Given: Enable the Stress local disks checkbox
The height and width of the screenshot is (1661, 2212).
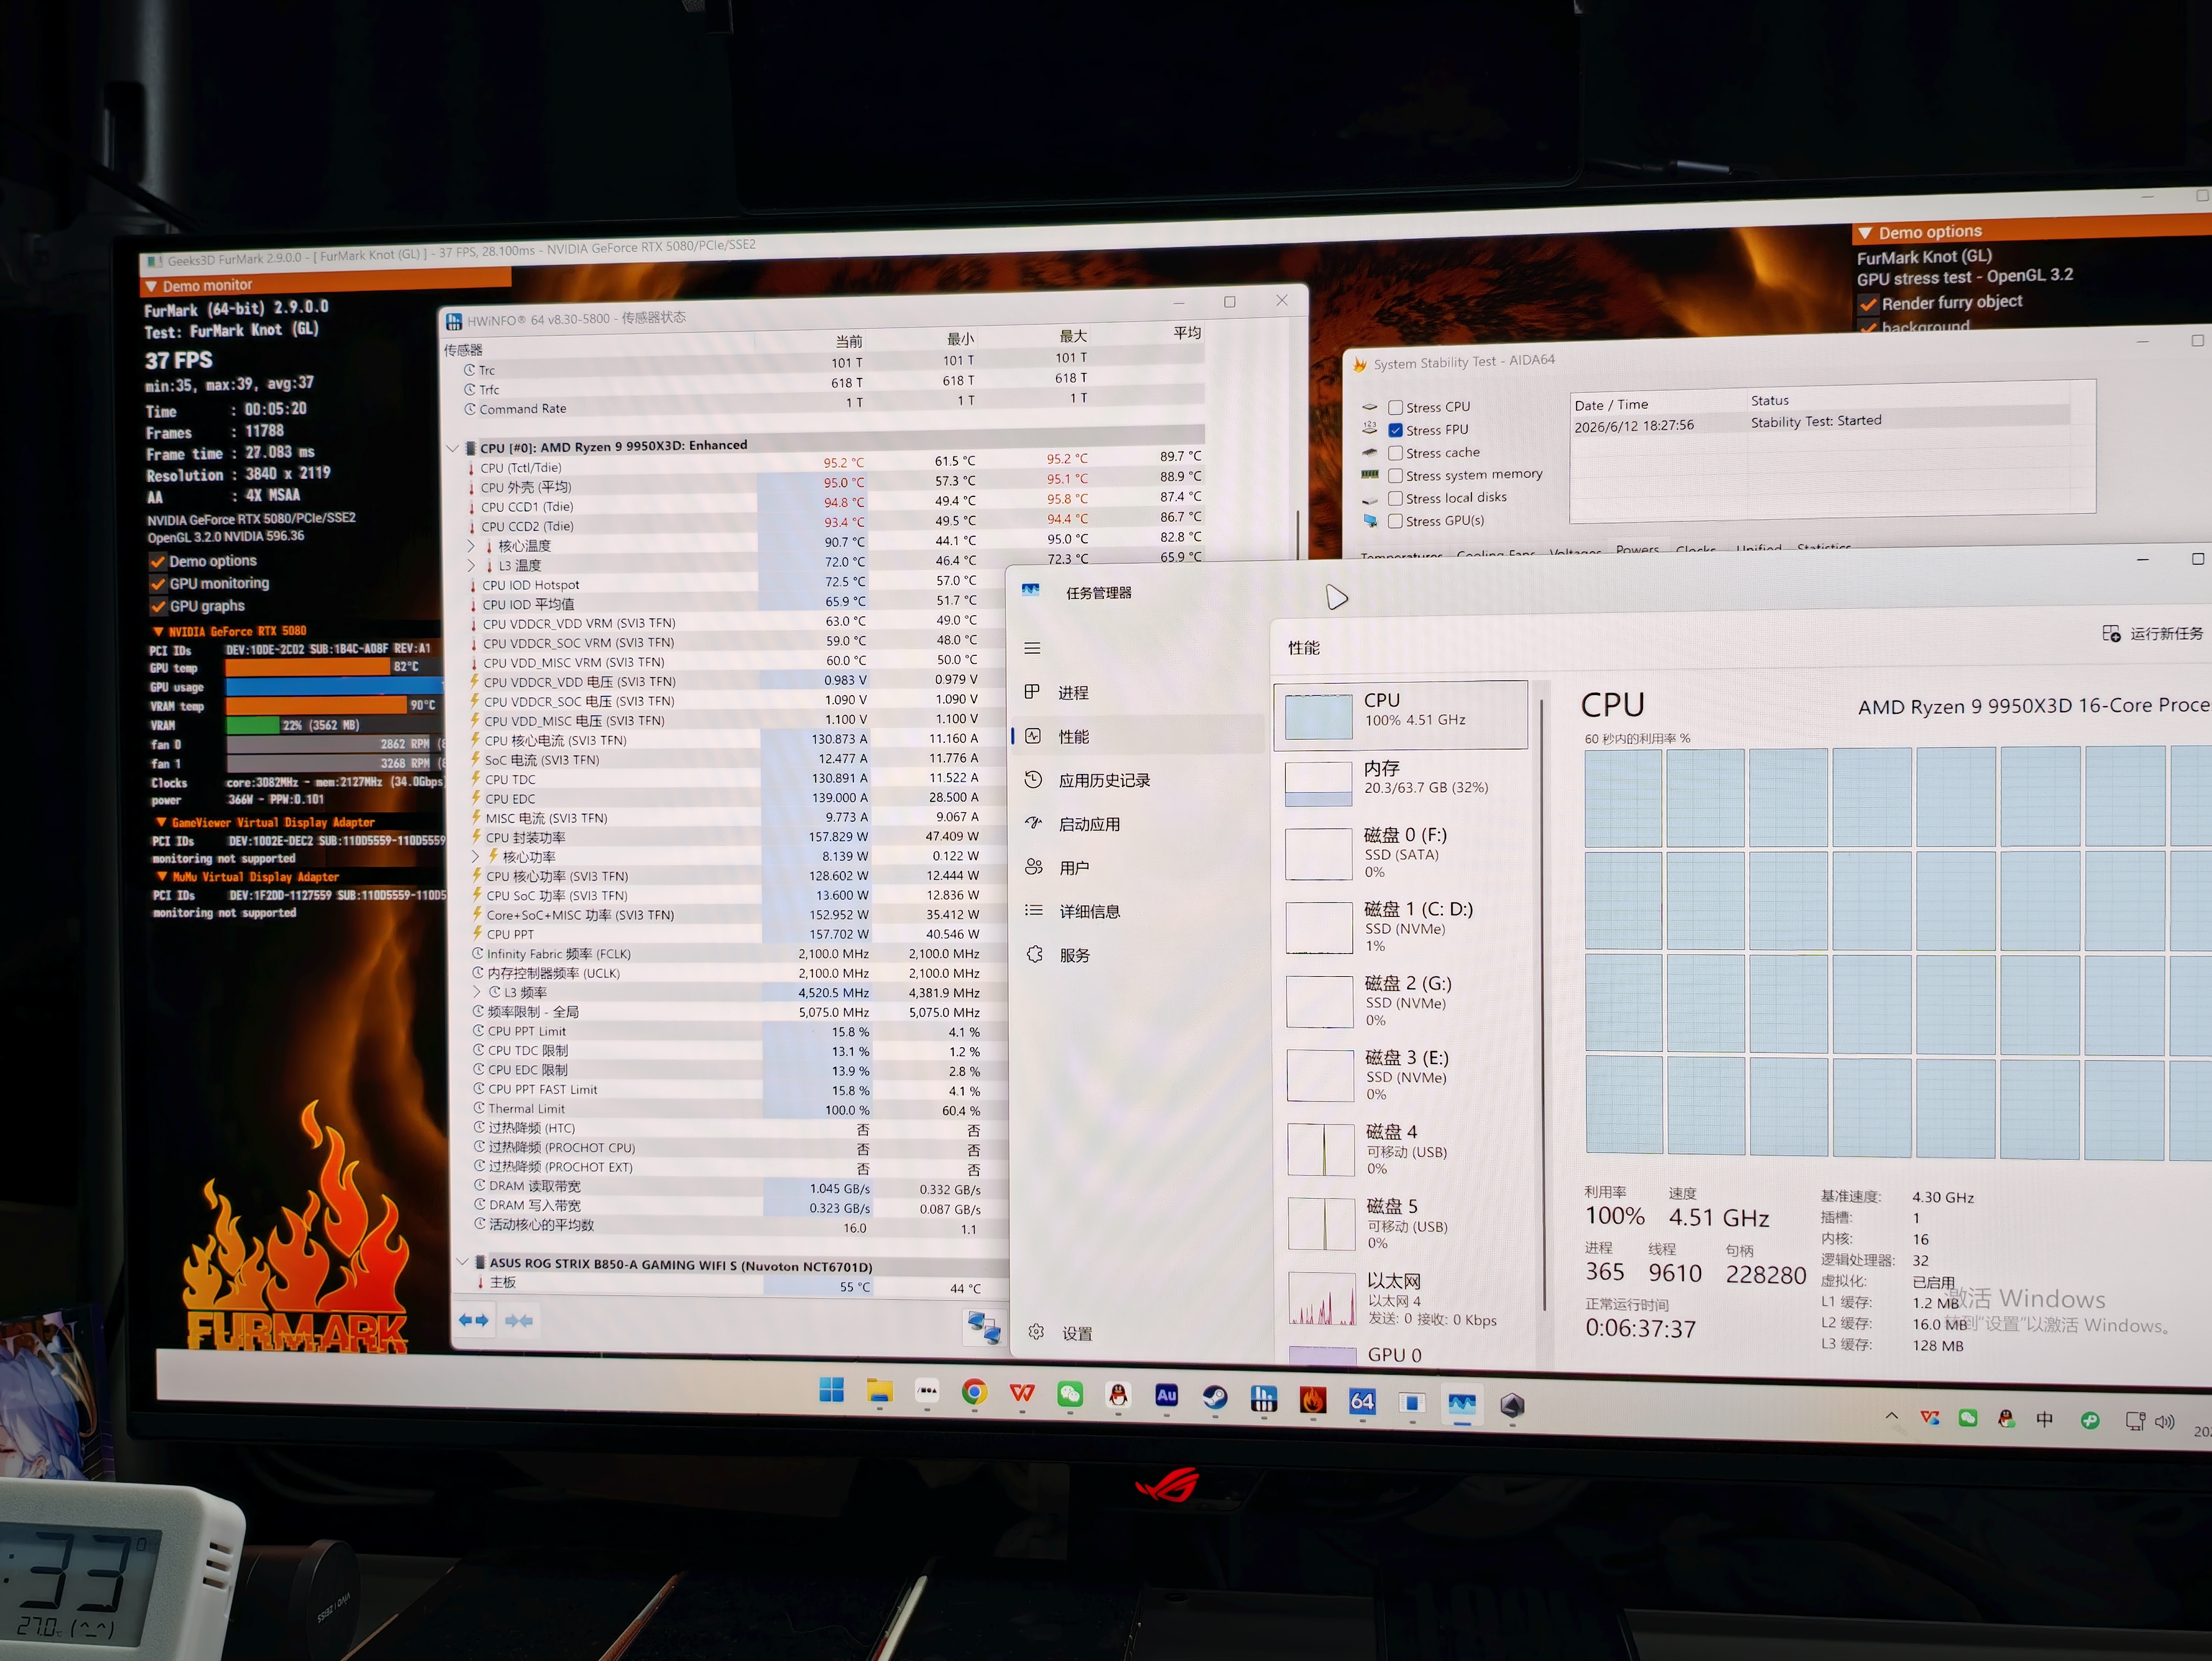Looking at the screenshot, I should click(1396, 499).
